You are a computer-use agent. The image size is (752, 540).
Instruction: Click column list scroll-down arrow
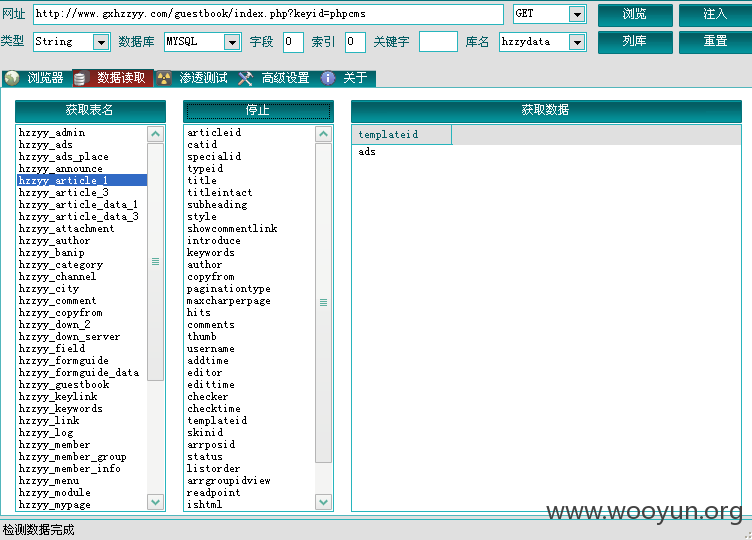324,502
